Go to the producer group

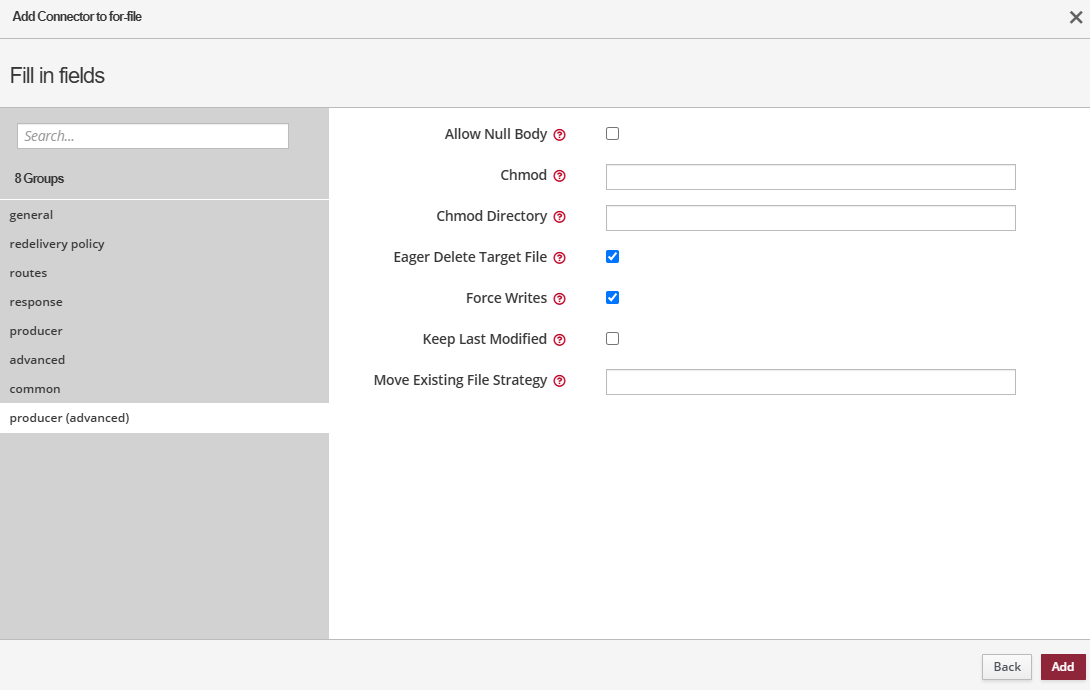(x=36, y=331)
